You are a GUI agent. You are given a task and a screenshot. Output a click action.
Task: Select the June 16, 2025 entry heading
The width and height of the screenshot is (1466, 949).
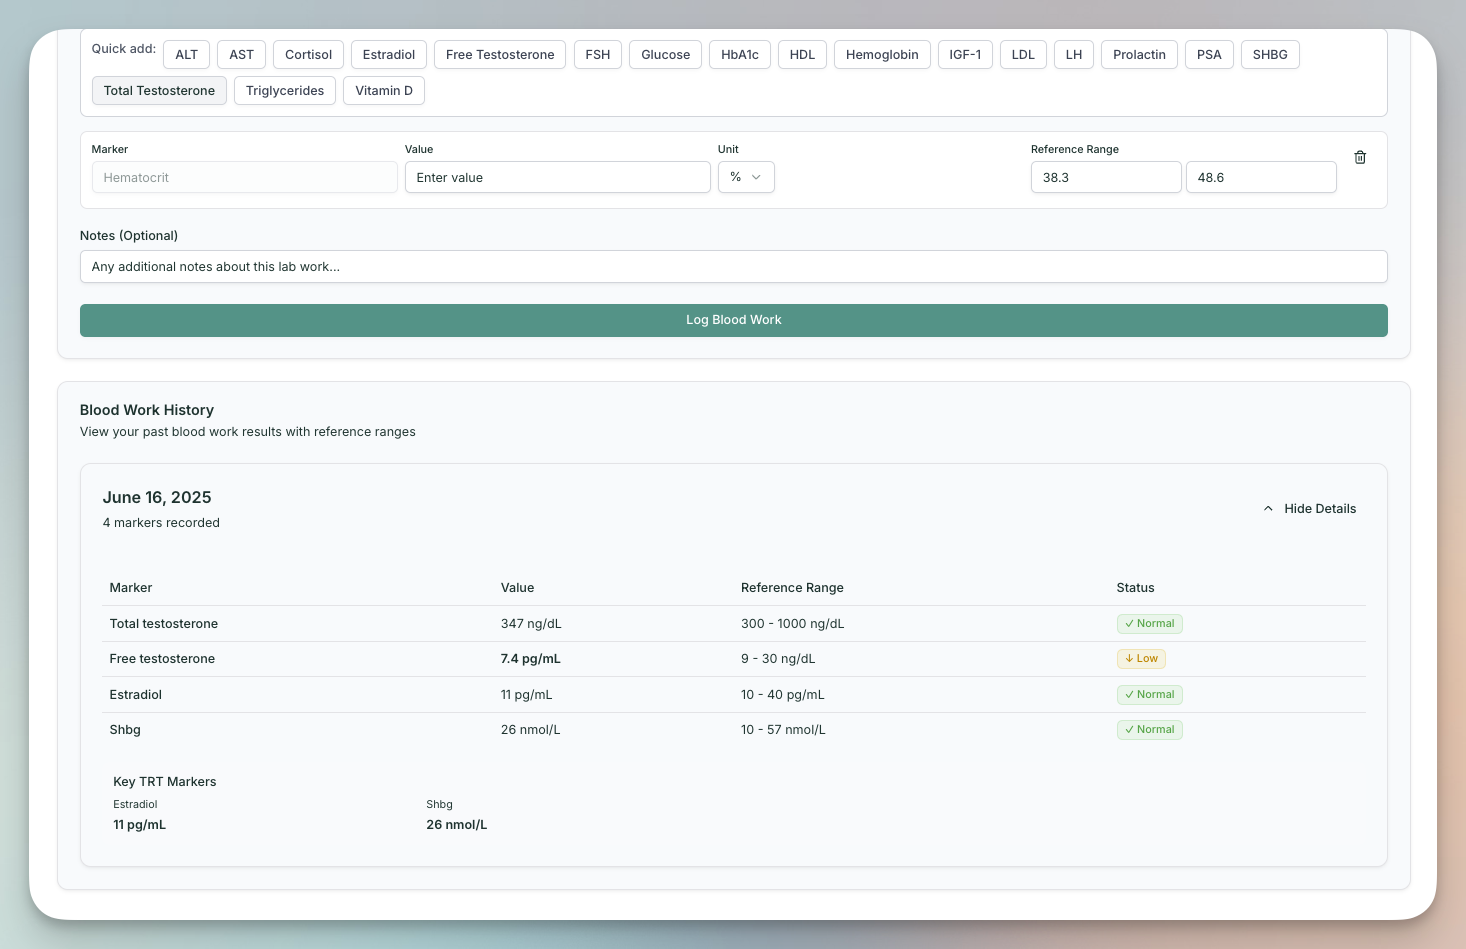157,497
